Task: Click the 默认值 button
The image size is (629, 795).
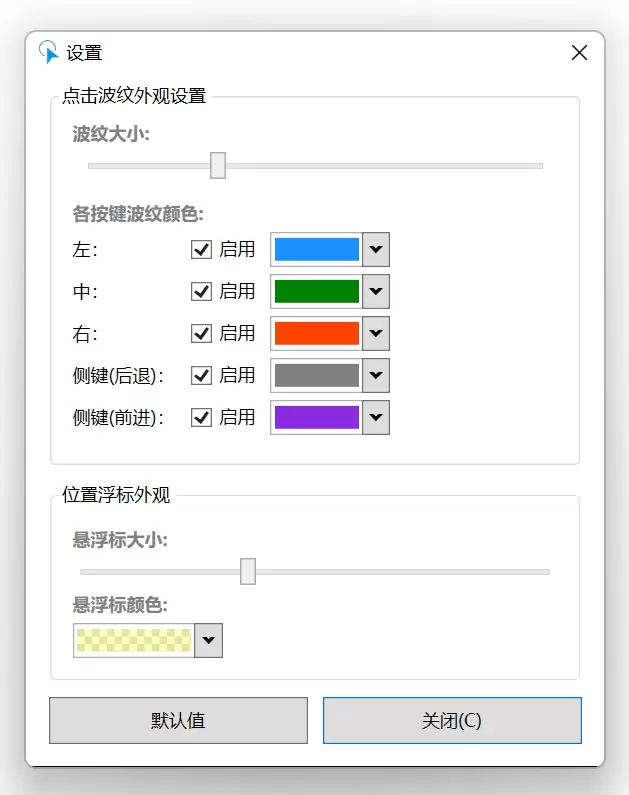Action: [178, 720]
